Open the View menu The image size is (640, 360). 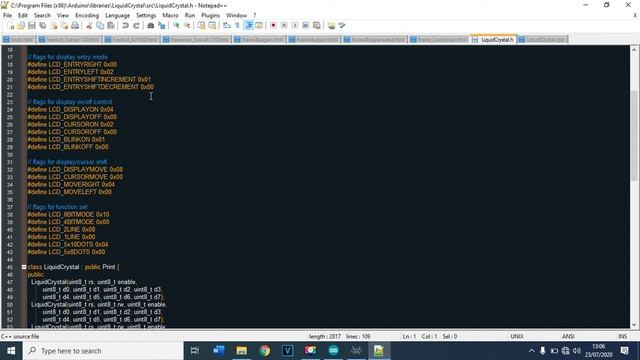pyautogui.click(x=63, y=15)
